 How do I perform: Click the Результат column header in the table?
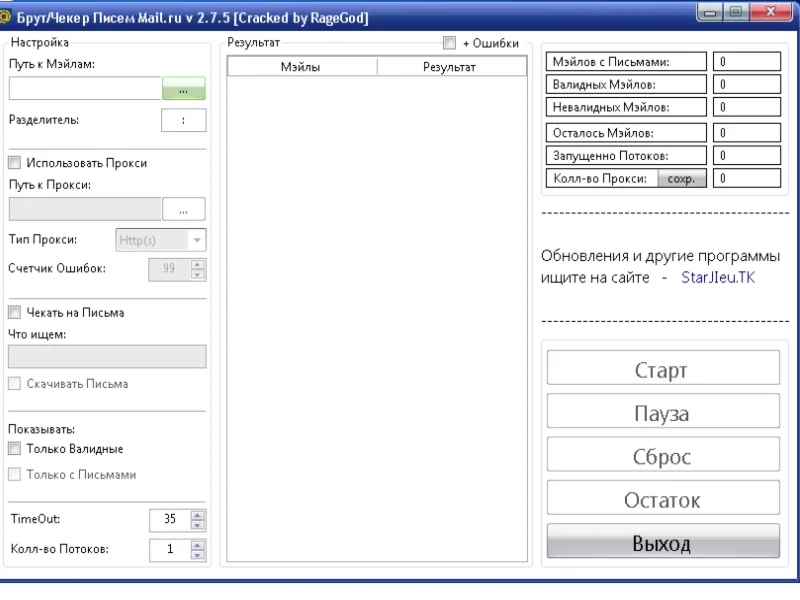pos(452,67)
